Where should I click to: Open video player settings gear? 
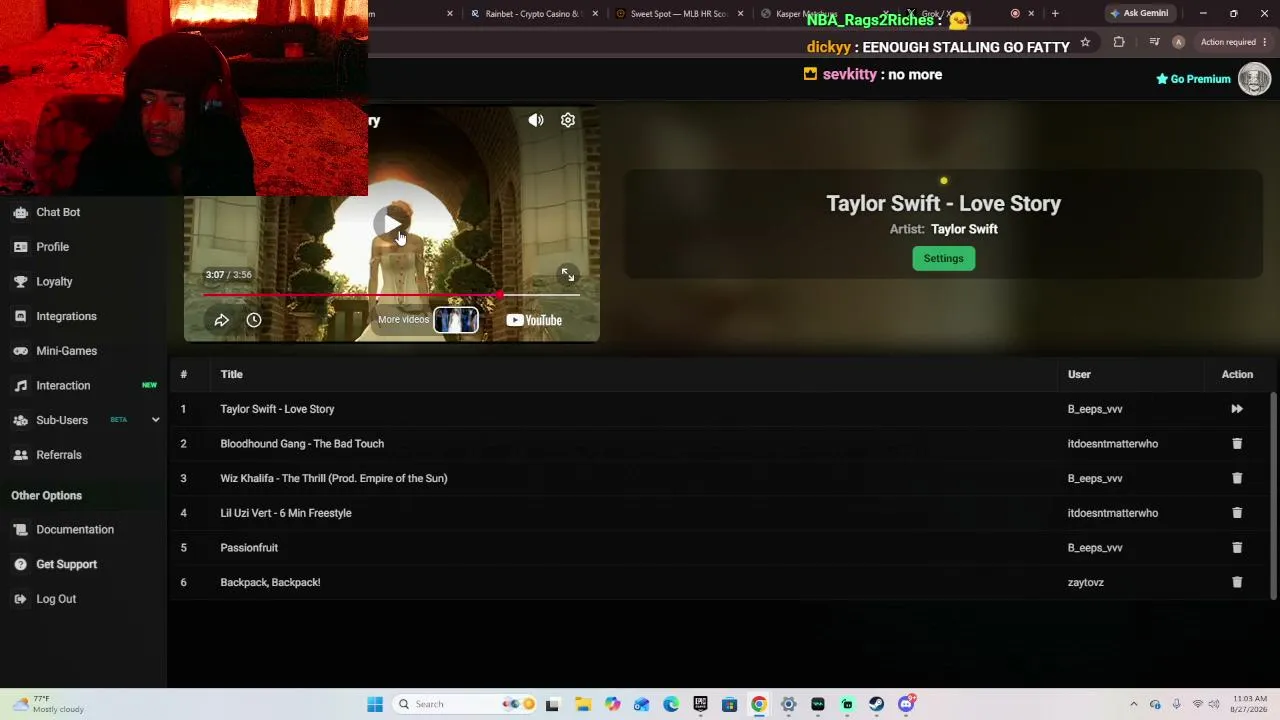(x=568, y=120)
